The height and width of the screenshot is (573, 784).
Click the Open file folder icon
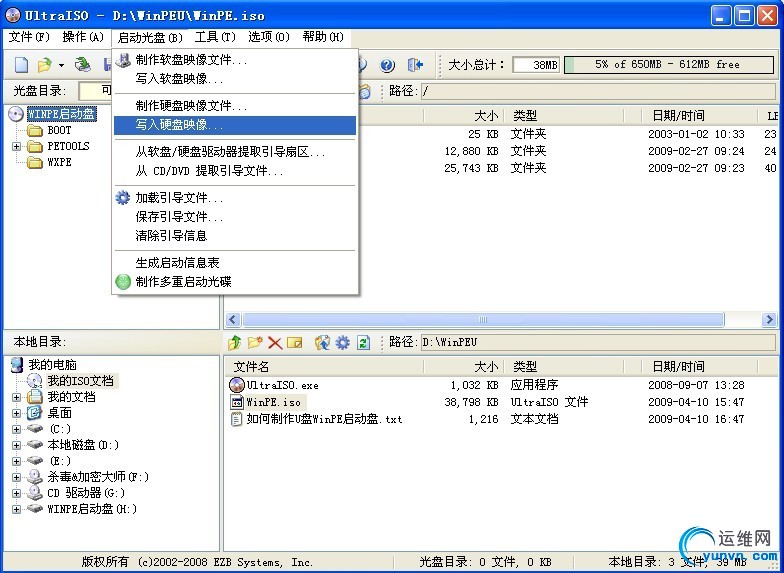click(44, 64)
